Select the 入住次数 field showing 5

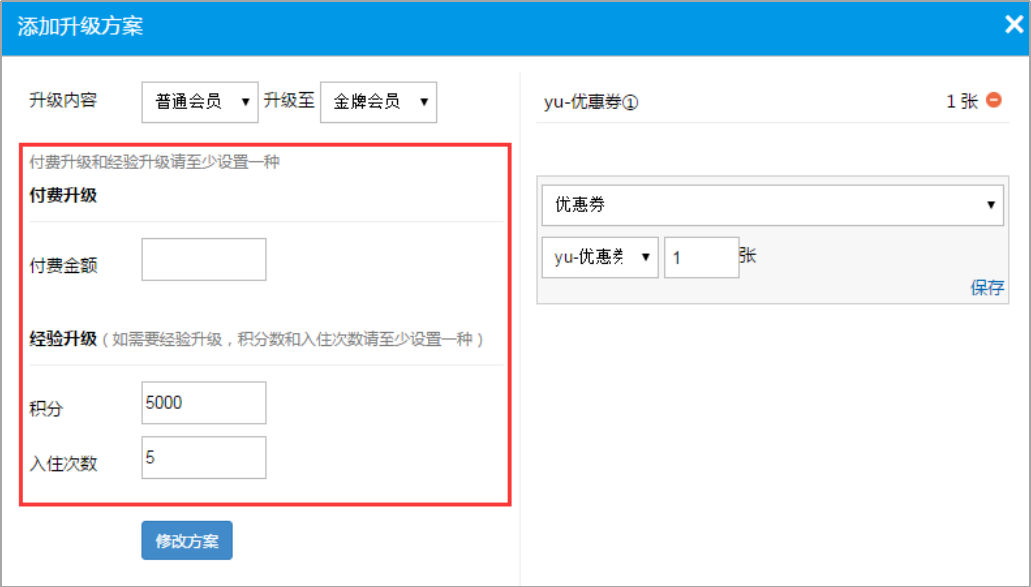click(202, 457)
